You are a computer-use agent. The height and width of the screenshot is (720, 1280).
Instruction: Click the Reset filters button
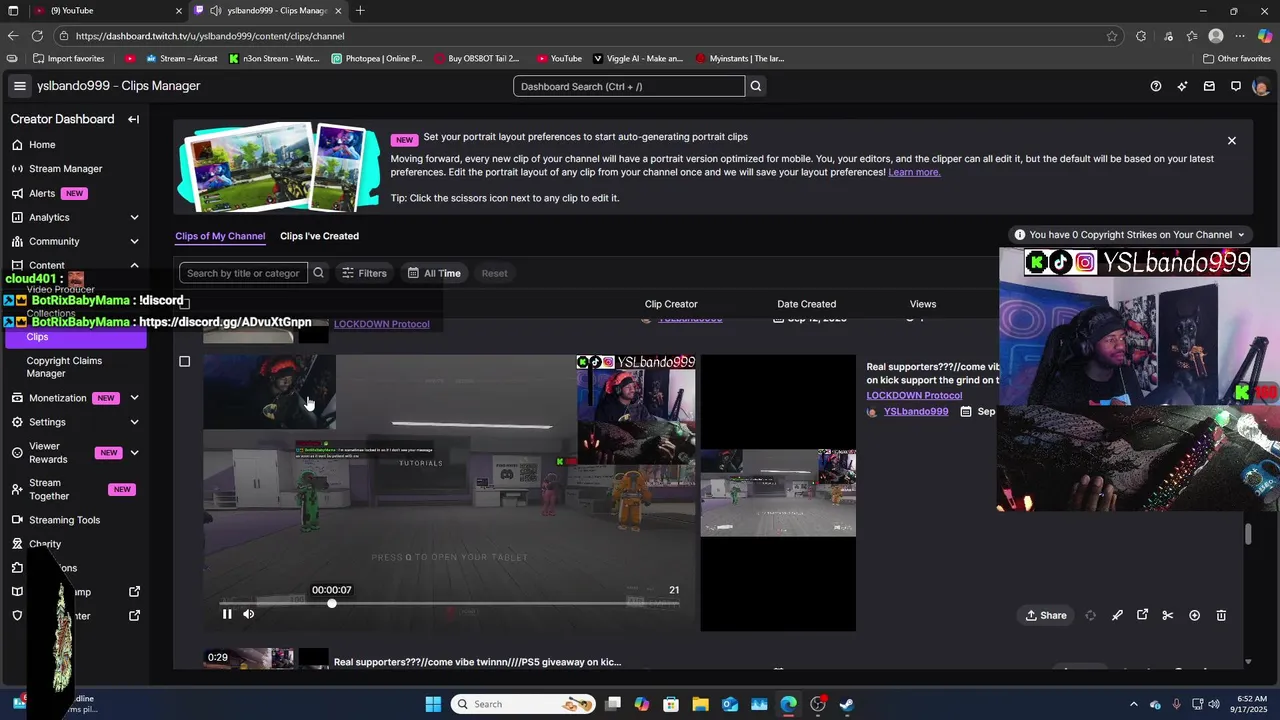[494, 273]
